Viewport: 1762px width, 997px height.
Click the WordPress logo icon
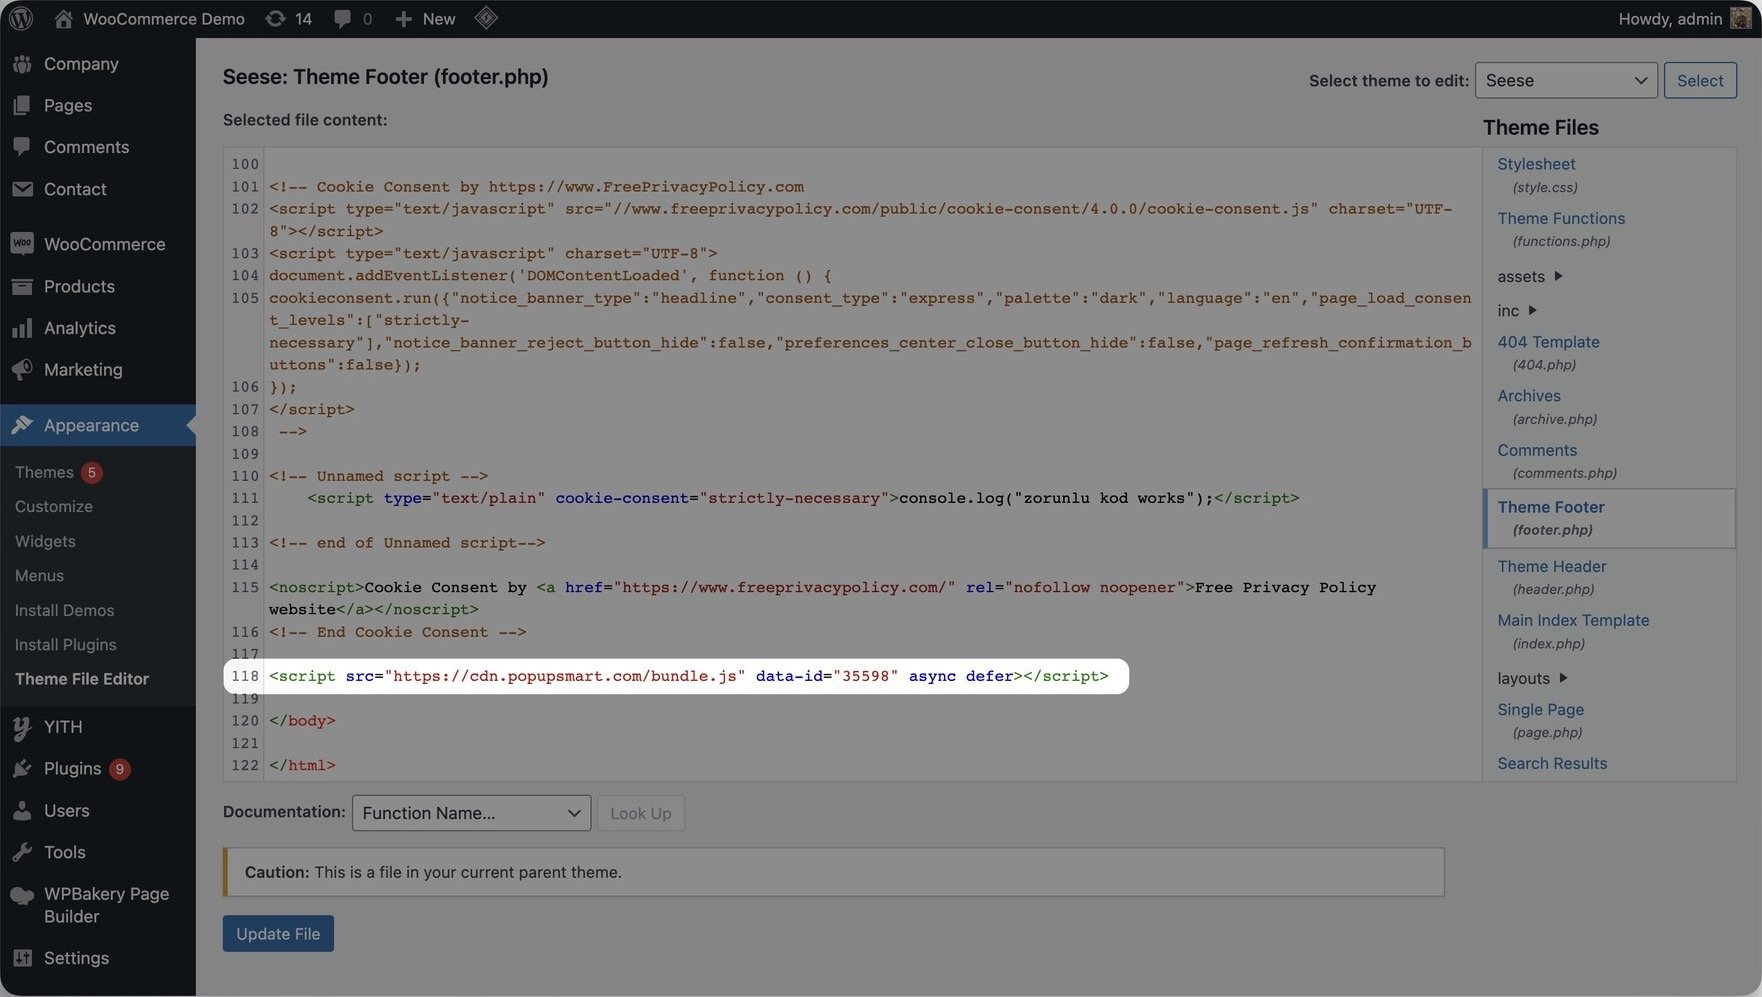(x=21, y=18)
